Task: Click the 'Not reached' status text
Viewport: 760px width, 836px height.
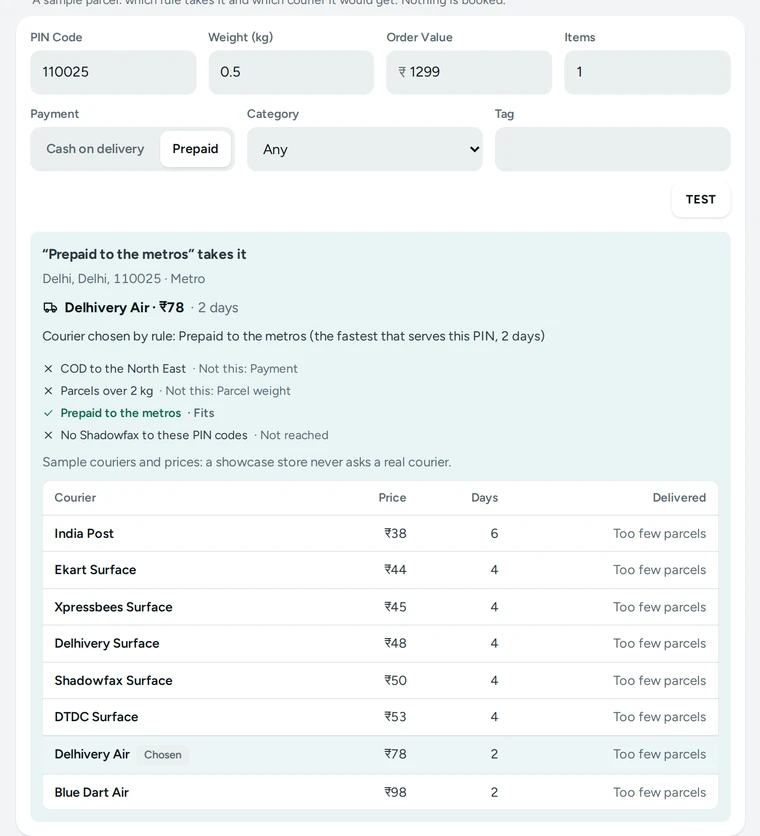Action: tap(294, 435)
